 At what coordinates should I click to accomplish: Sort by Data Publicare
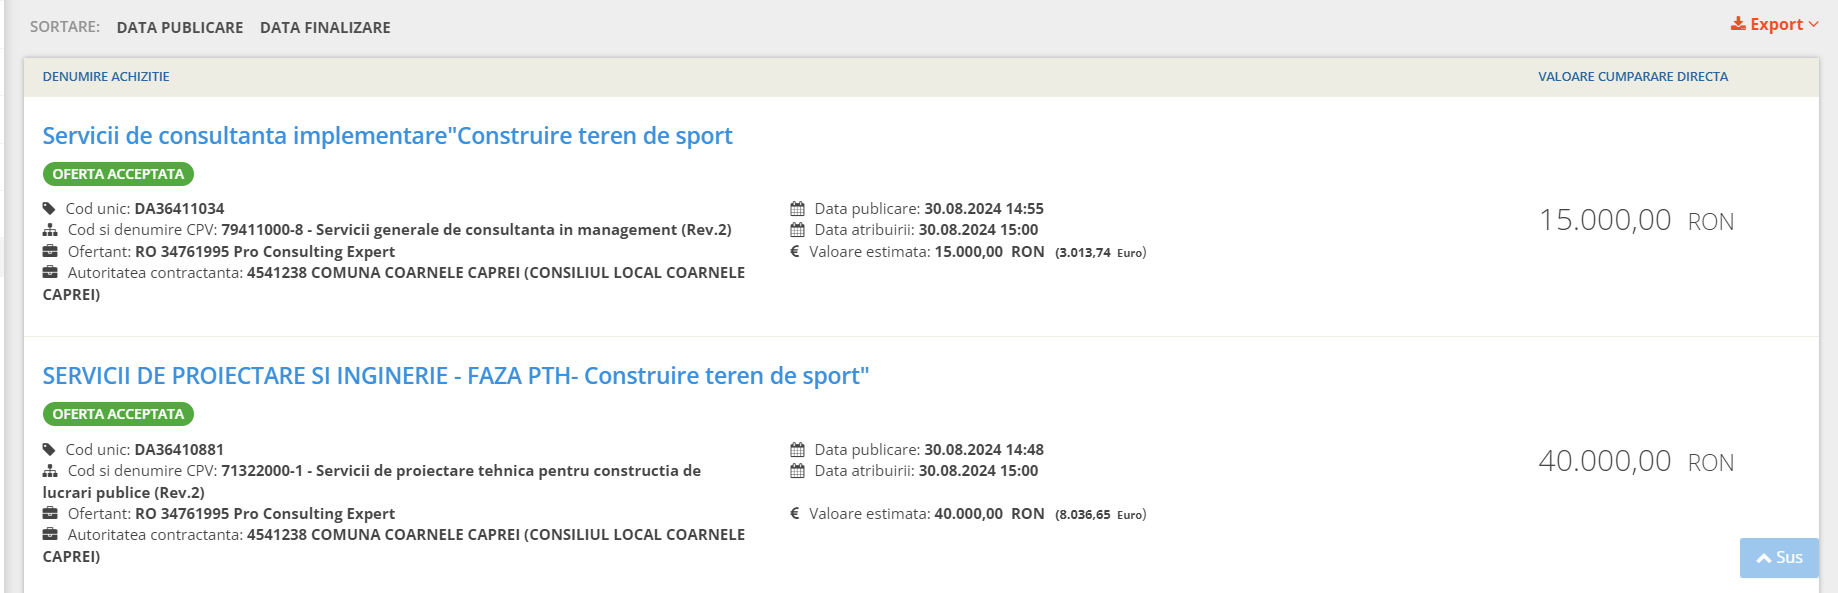point(180,28)
